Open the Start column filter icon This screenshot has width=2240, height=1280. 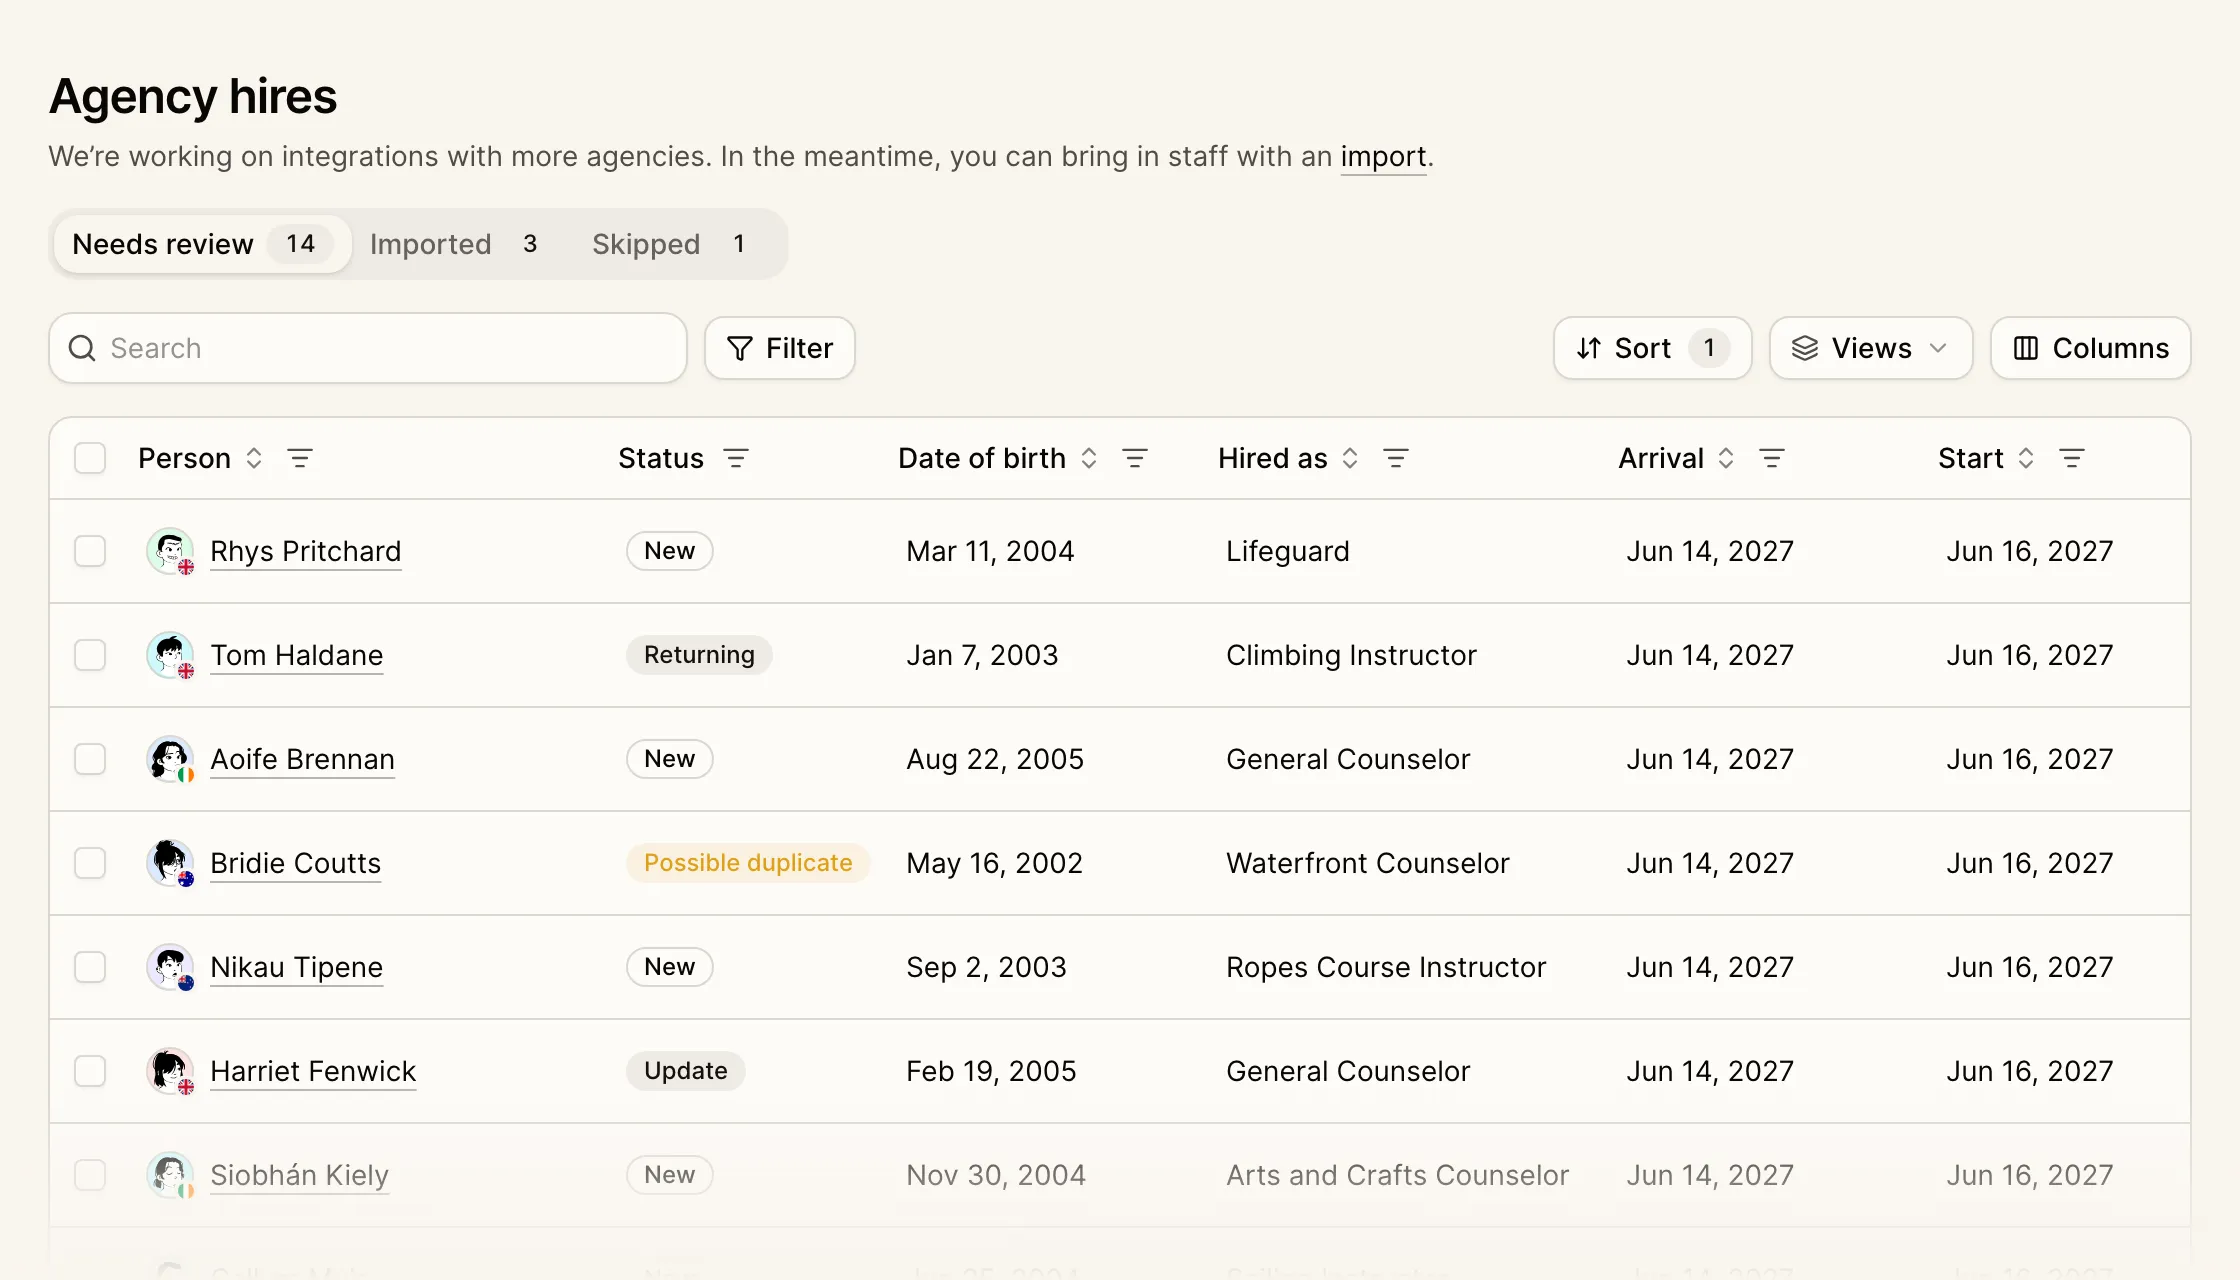point(2072,458)
